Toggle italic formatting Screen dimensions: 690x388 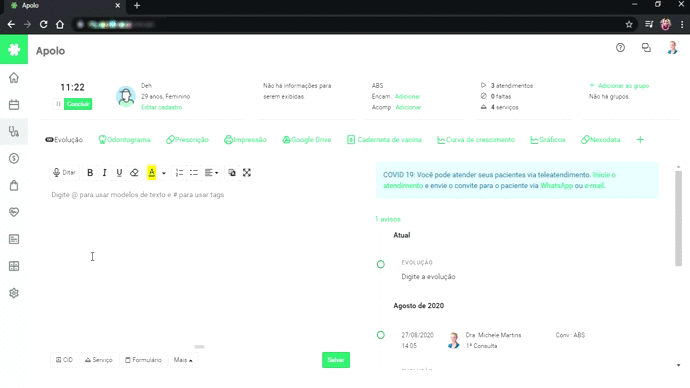point(104,173)
